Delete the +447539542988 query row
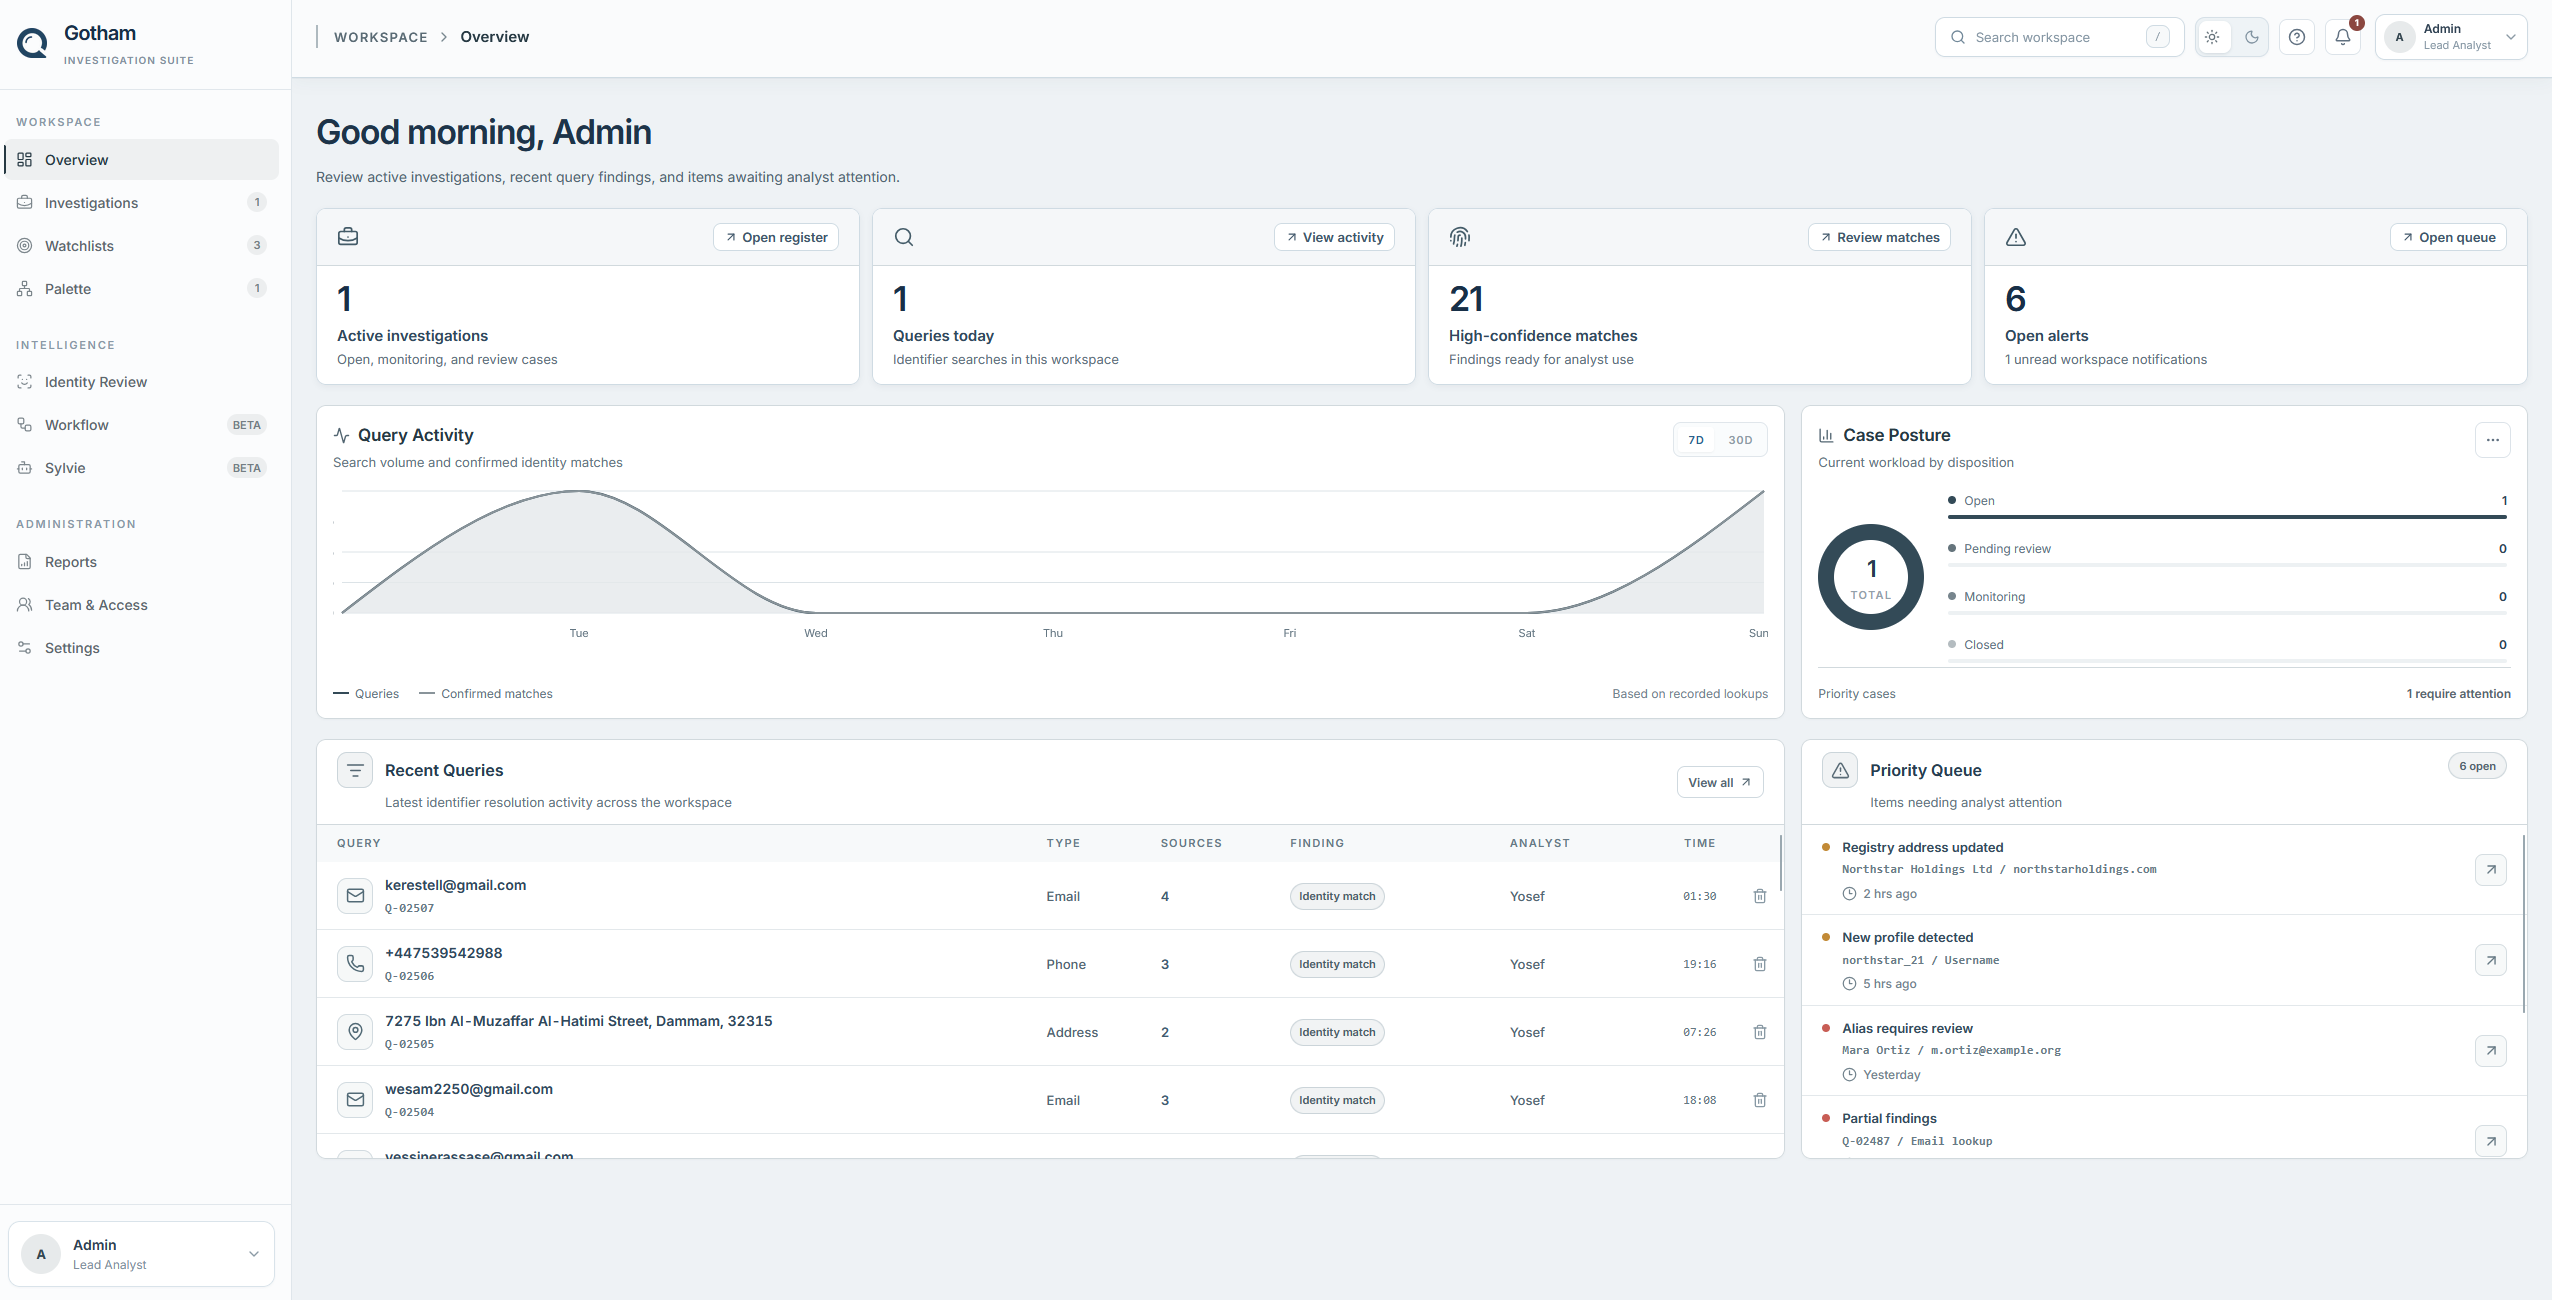 1760,964
